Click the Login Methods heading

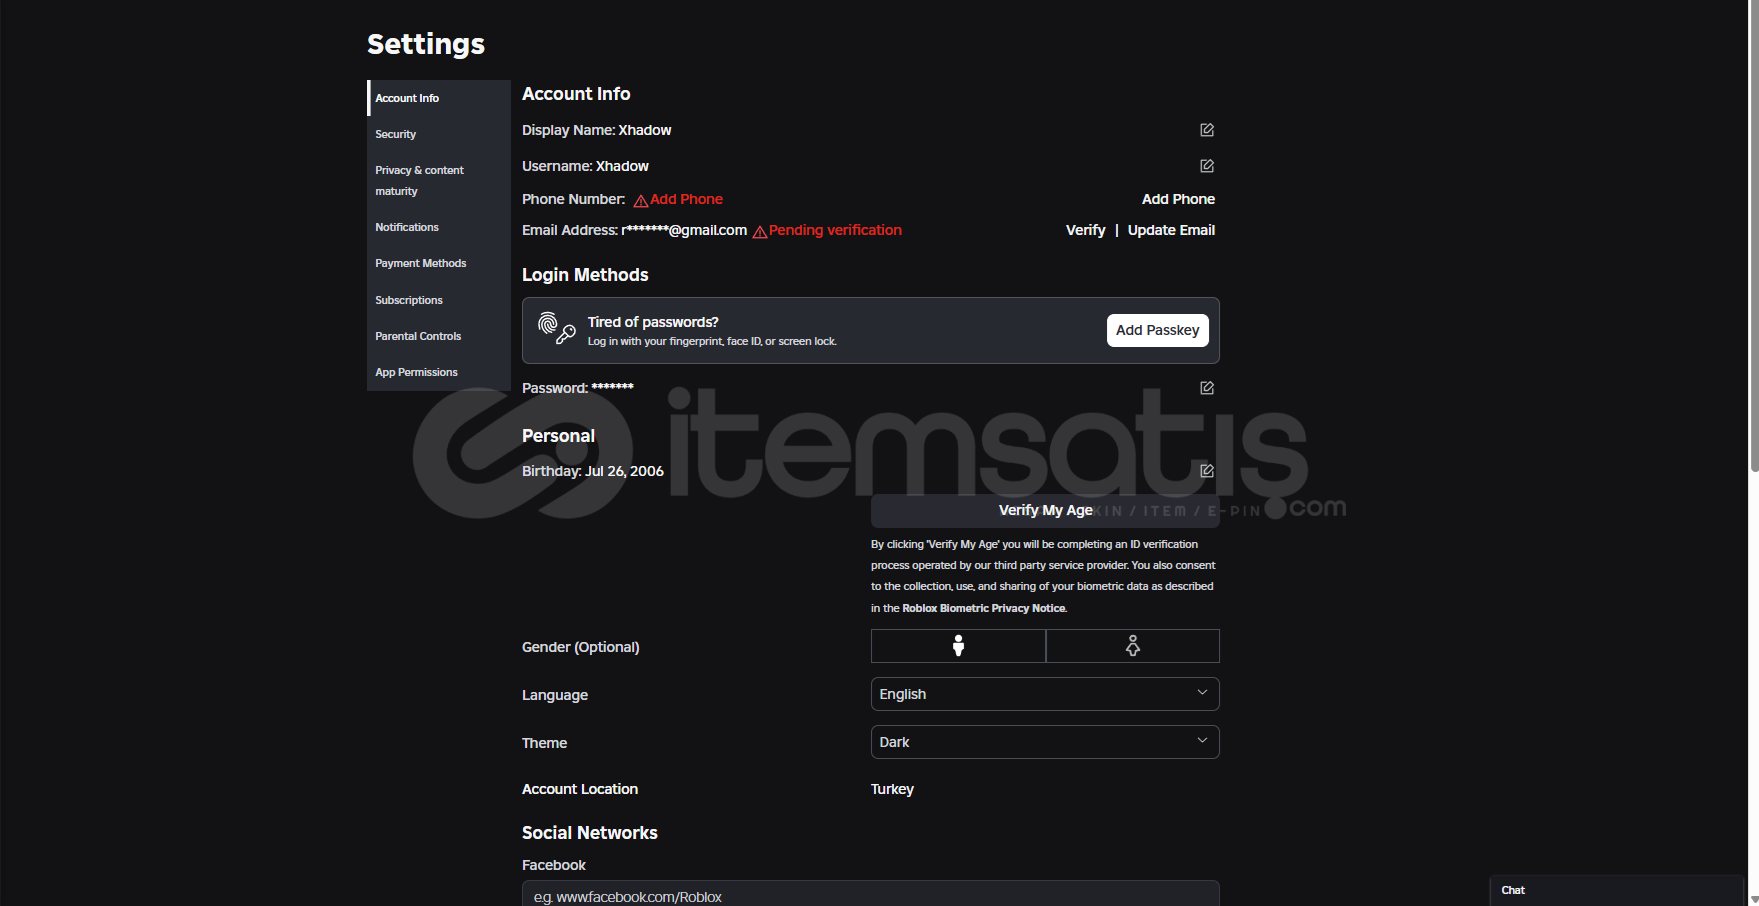(585, 275)
